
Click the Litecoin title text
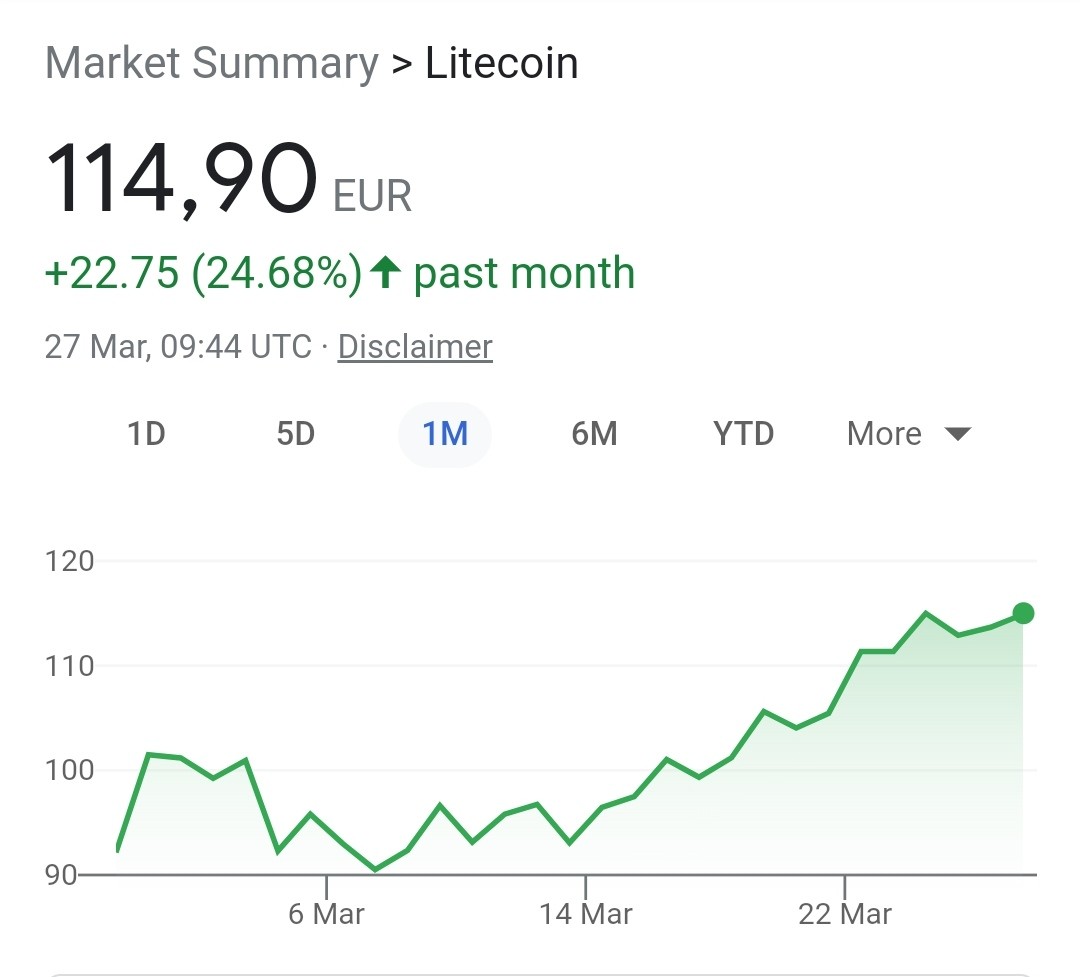pos(501,63)
